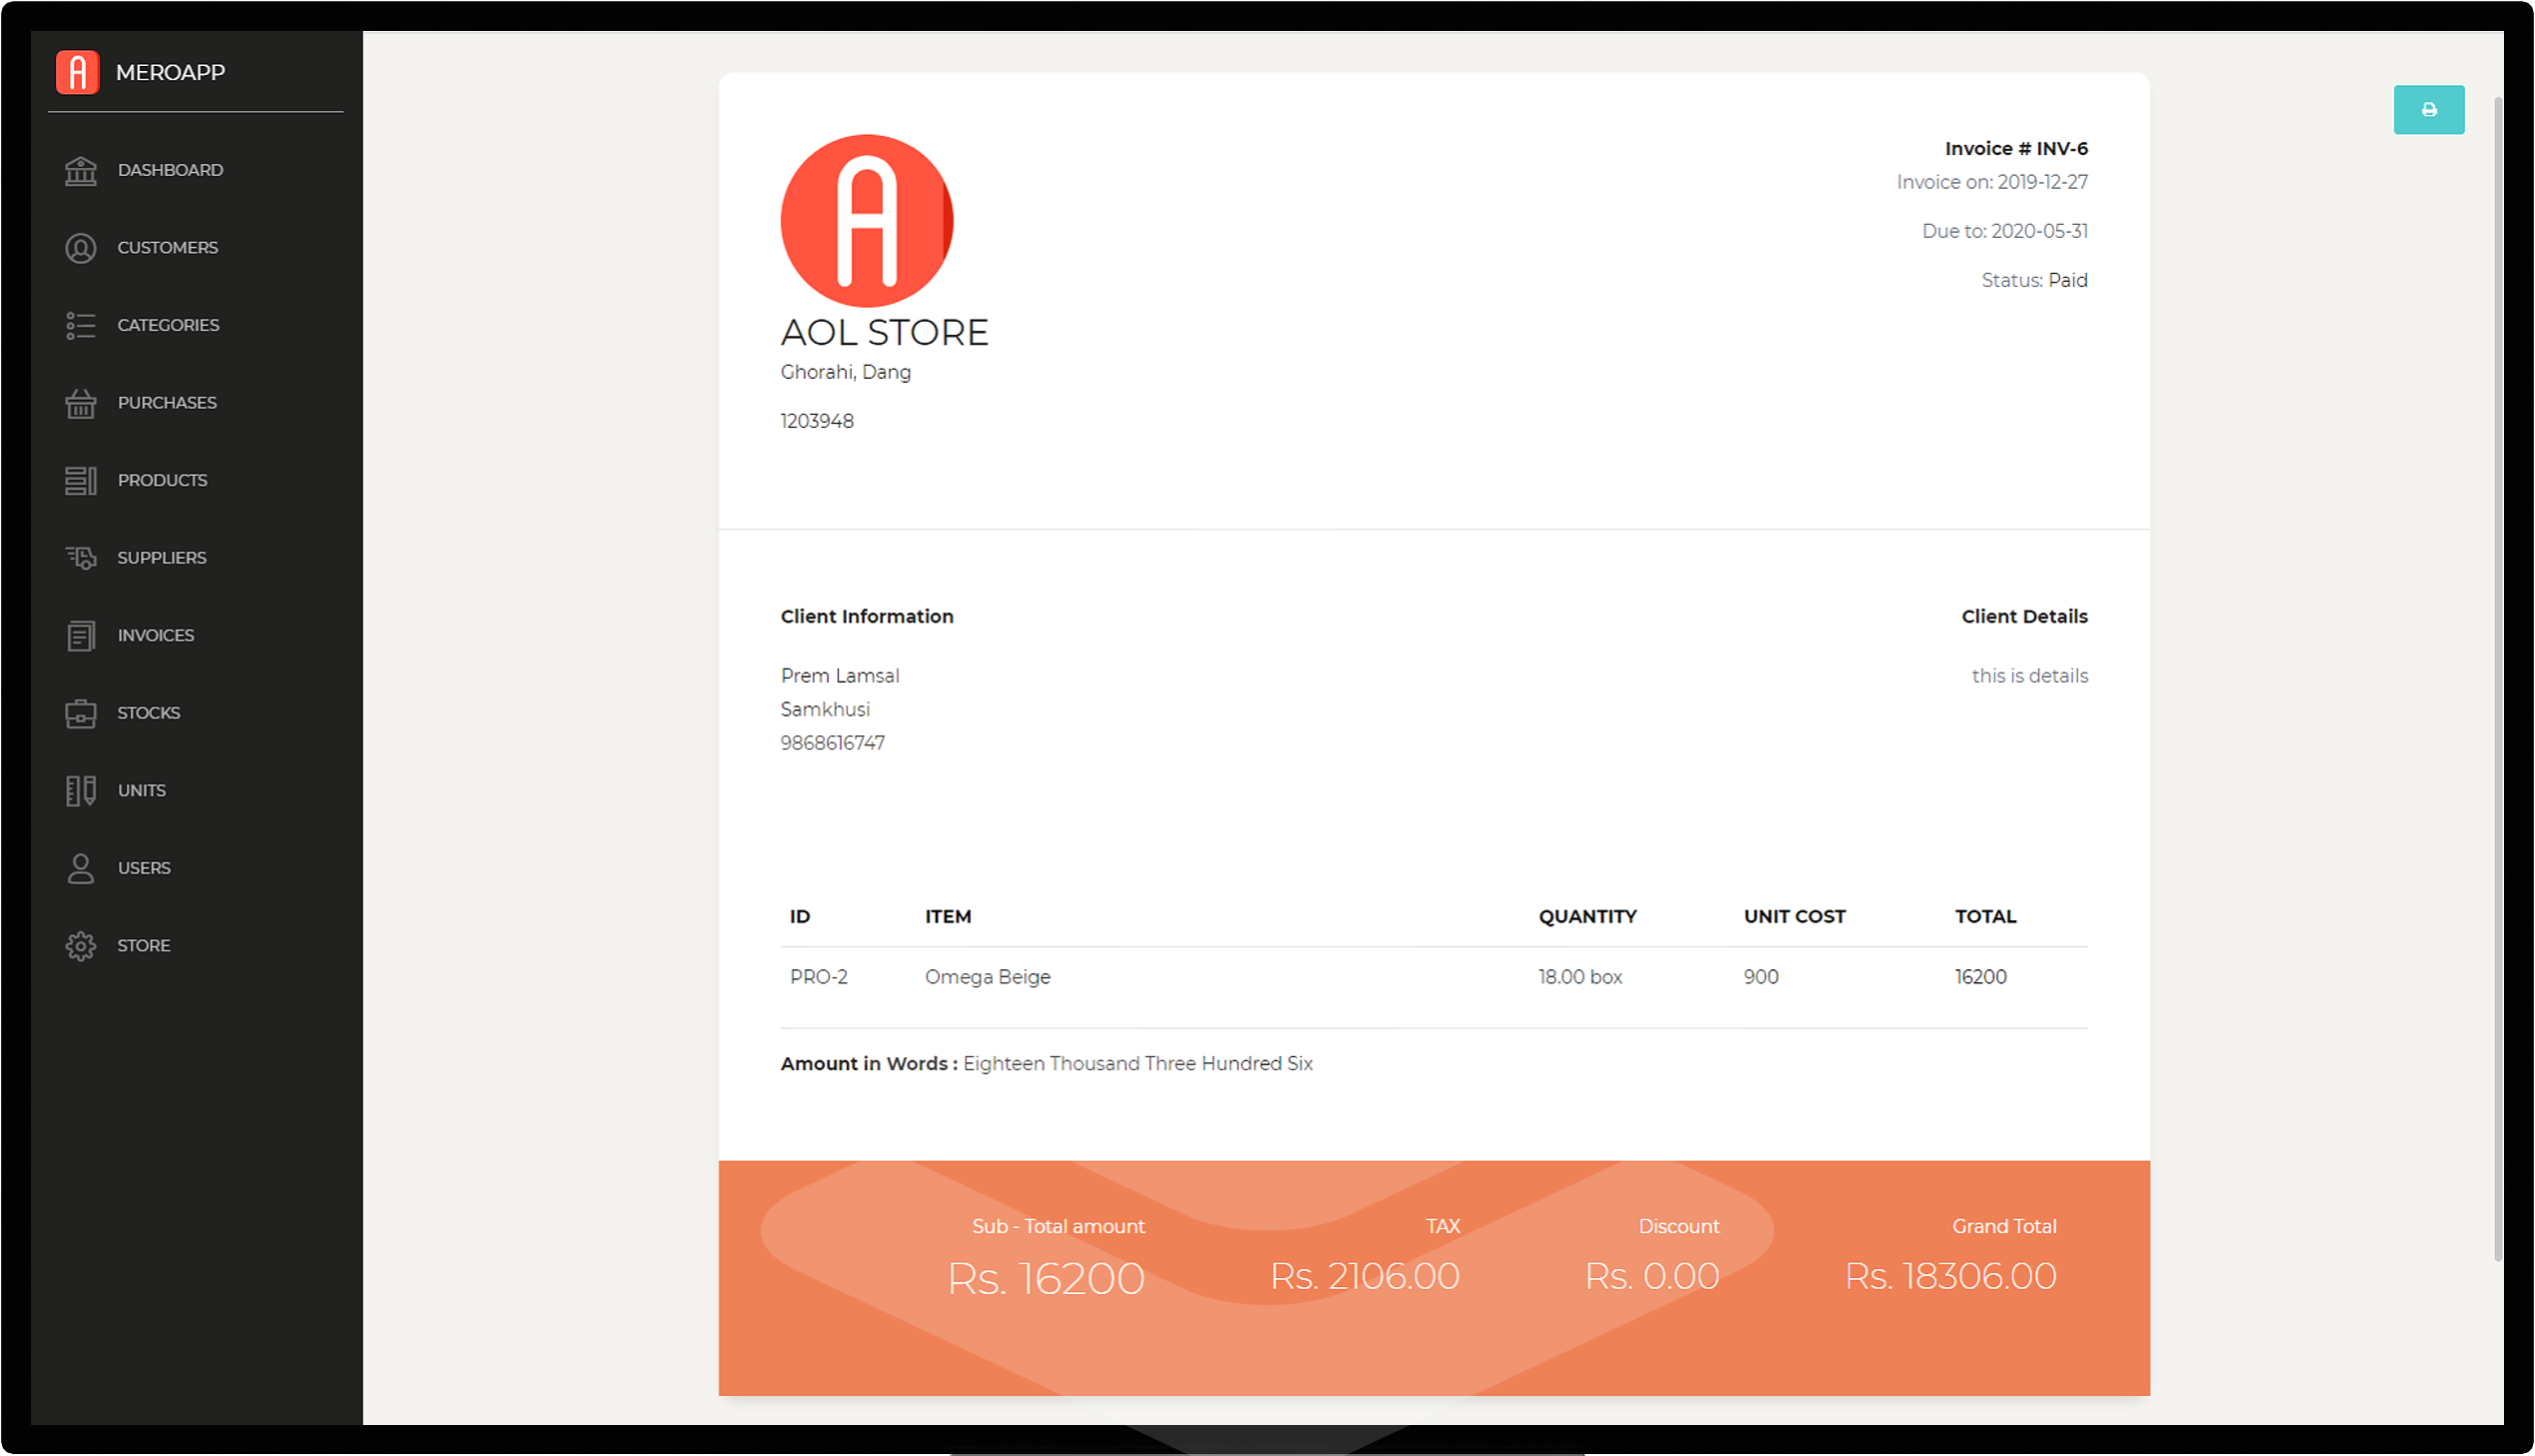Select the Dashboard icon in the sidebar
Screen dimensions: 2535x1456
(81, 170)
